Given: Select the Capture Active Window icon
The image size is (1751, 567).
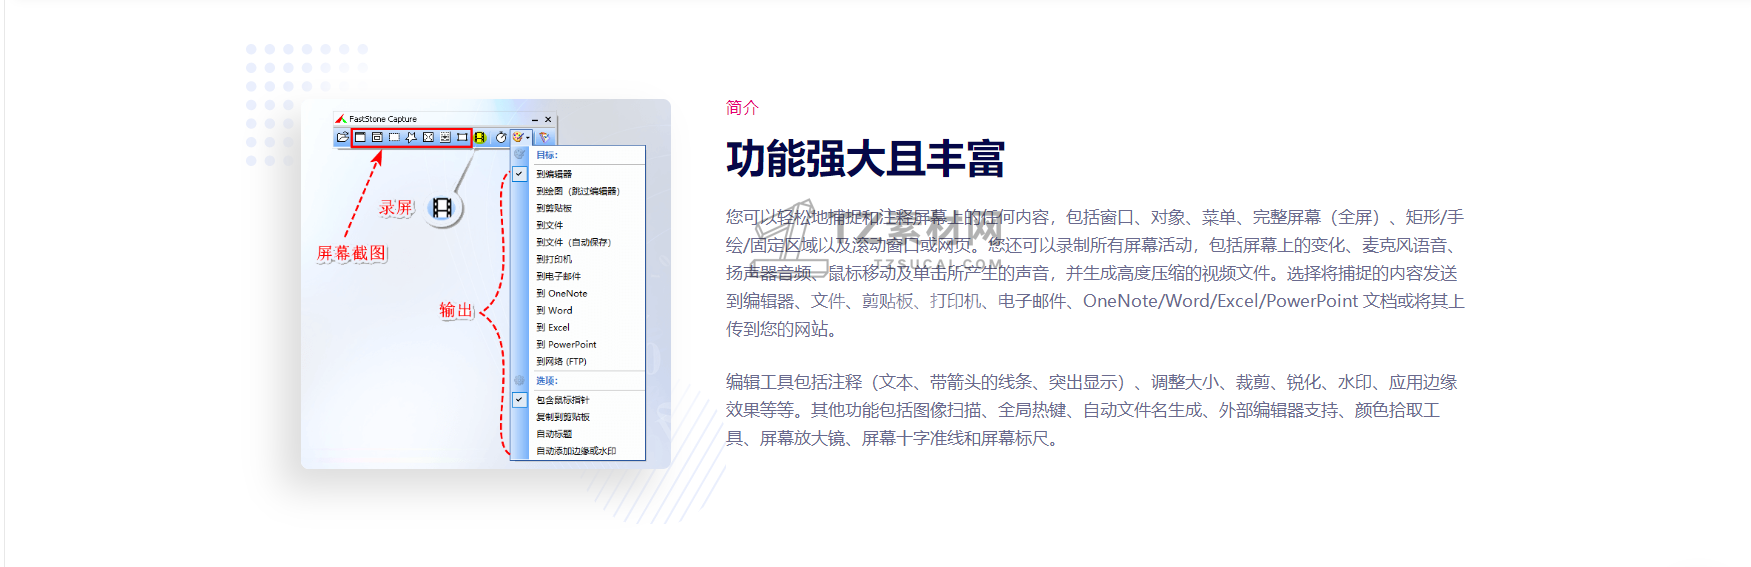Looking at the screenshot, I should click(360, 137).
